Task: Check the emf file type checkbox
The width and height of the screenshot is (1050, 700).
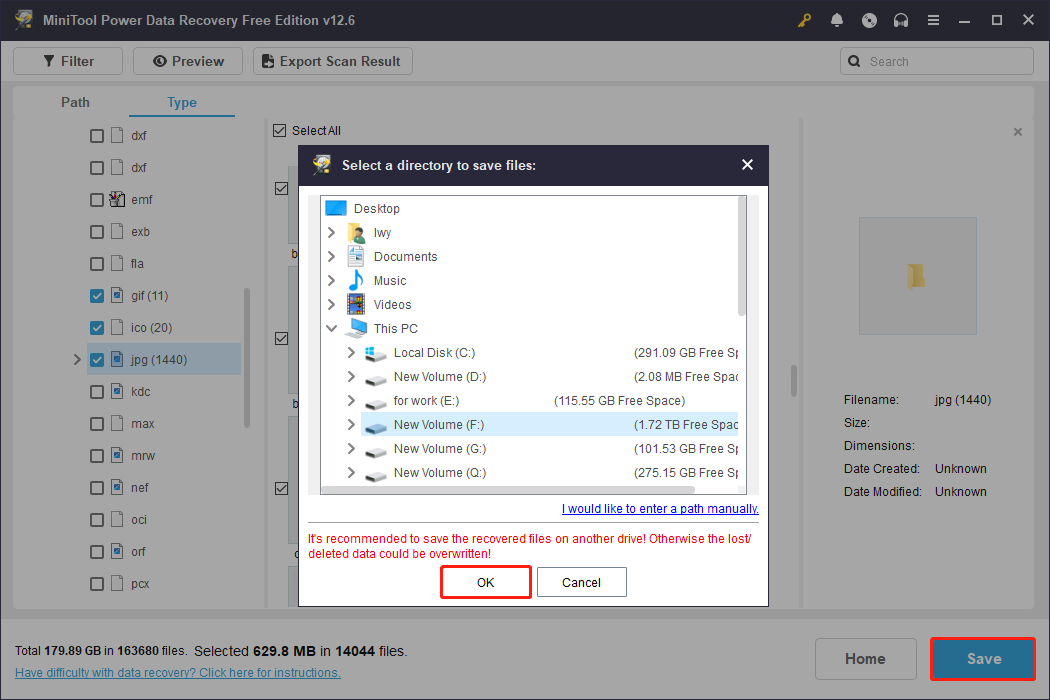Action: (x=97, y=200)
